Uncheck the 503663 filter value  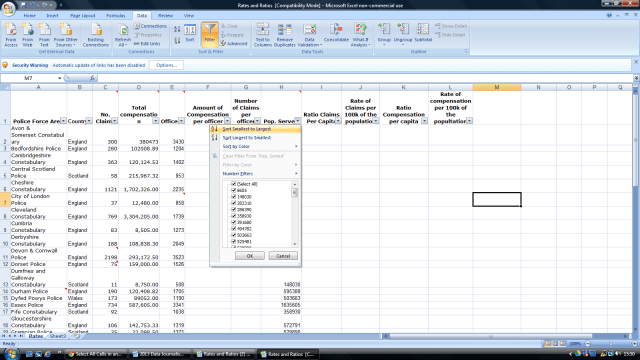[x=233, y=235]
